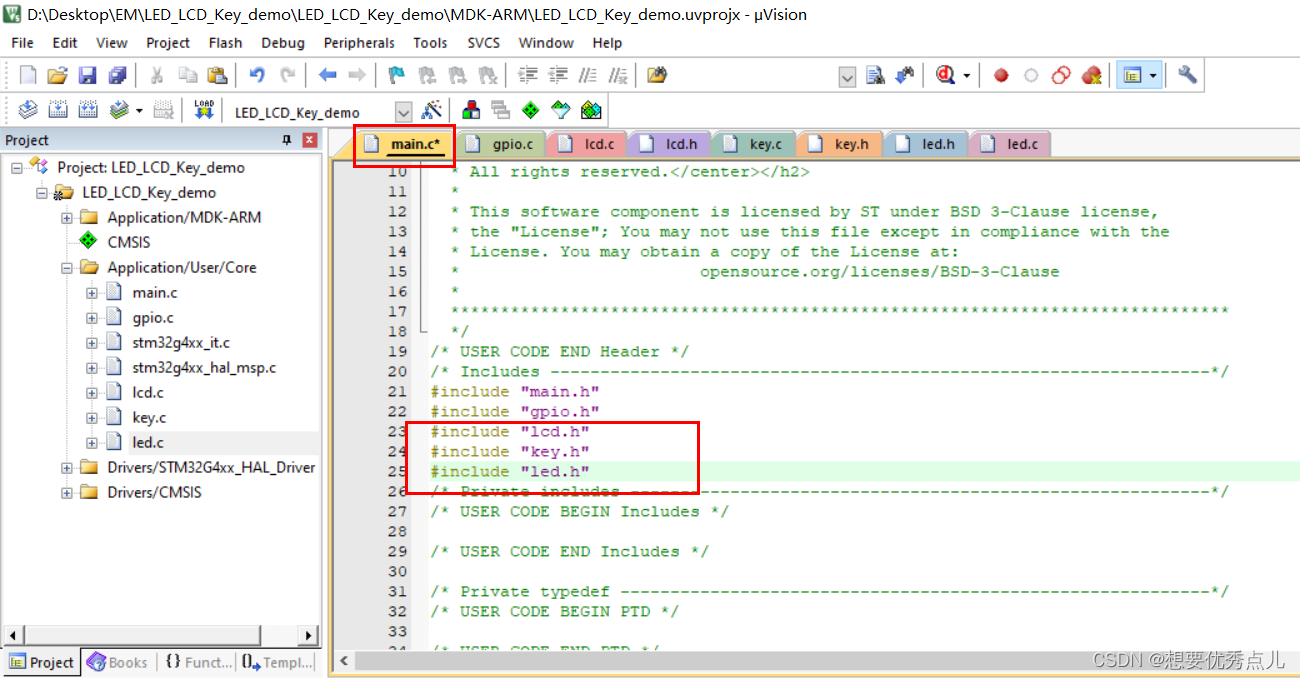Open the Configuration wrench icon
Image resolution: width=1300 pixels, height=680 pixels.
(x=1187, y=75)
